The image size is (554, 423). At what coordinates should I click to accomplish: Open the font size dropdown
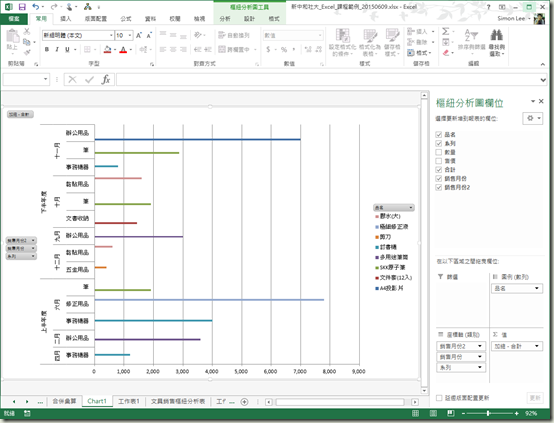click(x=130, y=35)
